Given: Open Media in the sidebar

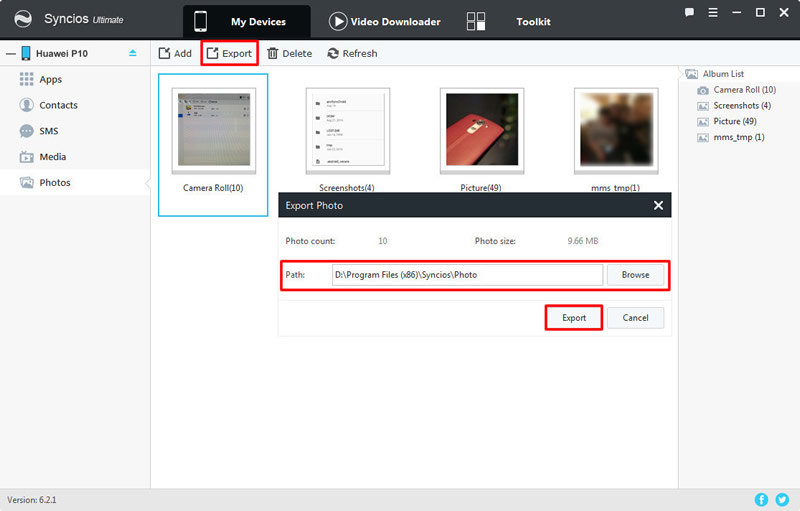Looking at the screenshot, I should click(x=75, y=157).
